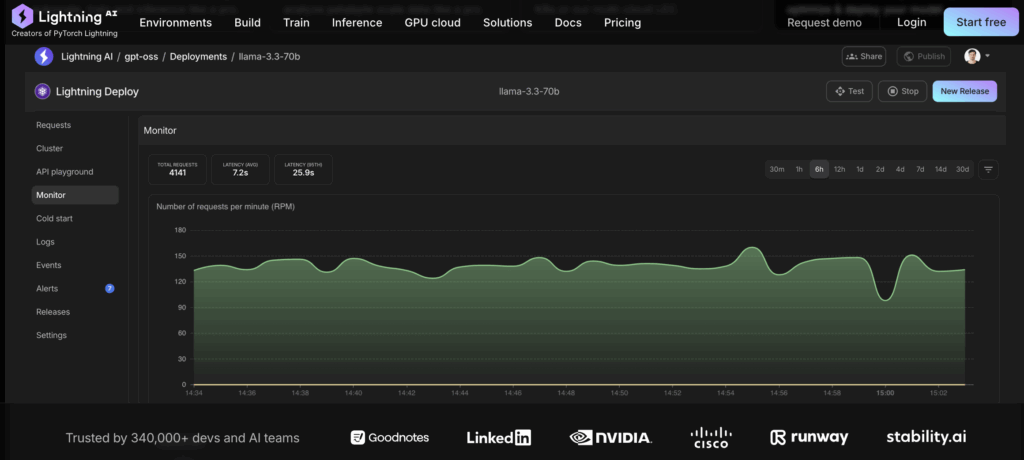Select the 30m time range

click(776, 169)
